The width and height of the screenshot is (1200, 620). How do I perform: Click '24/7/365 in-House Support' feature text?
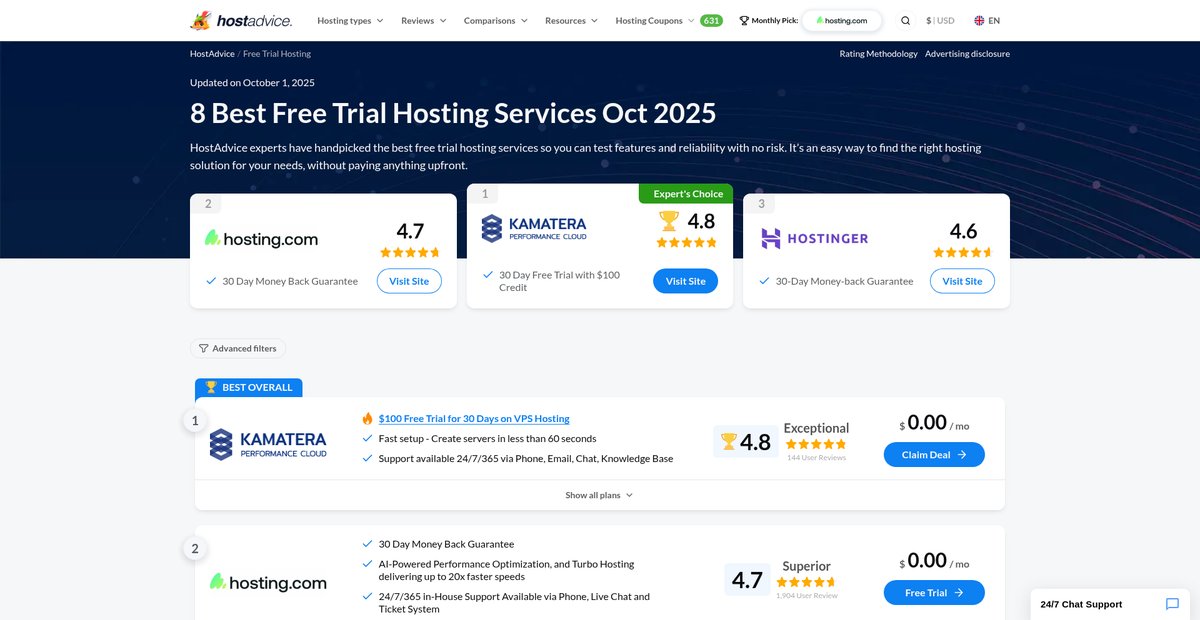[514, 602]
